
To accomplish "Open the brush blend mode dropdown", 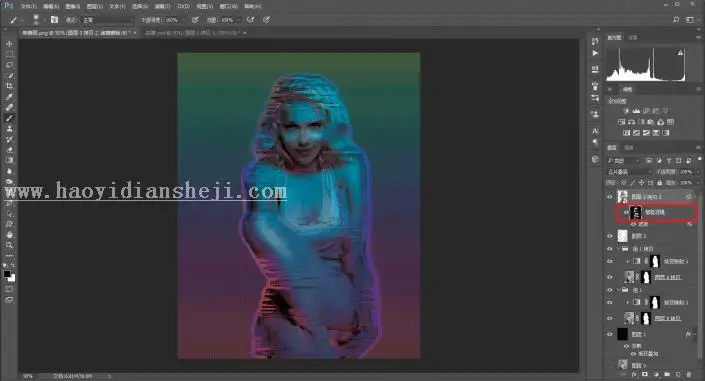I will pyautogui.click(x=108, y=20).
